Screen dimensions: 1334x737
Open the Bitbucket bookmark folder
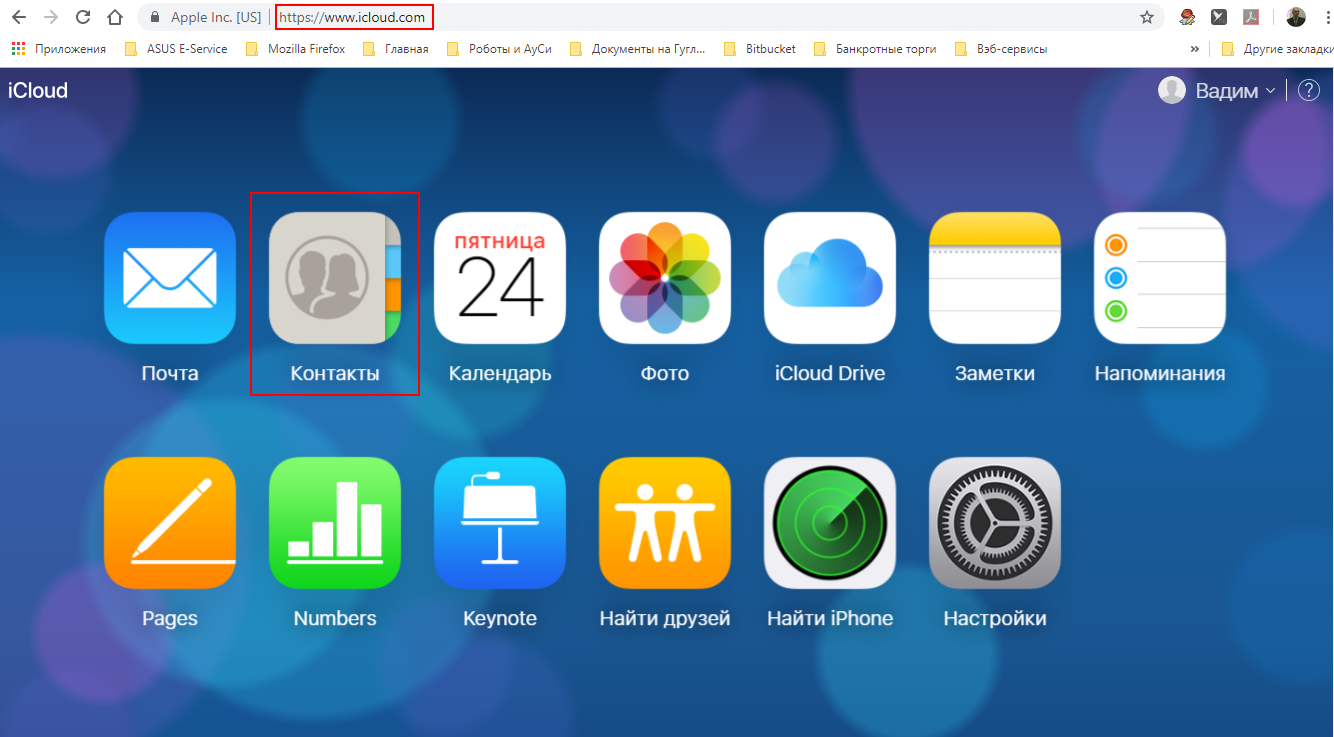[759, 48]
